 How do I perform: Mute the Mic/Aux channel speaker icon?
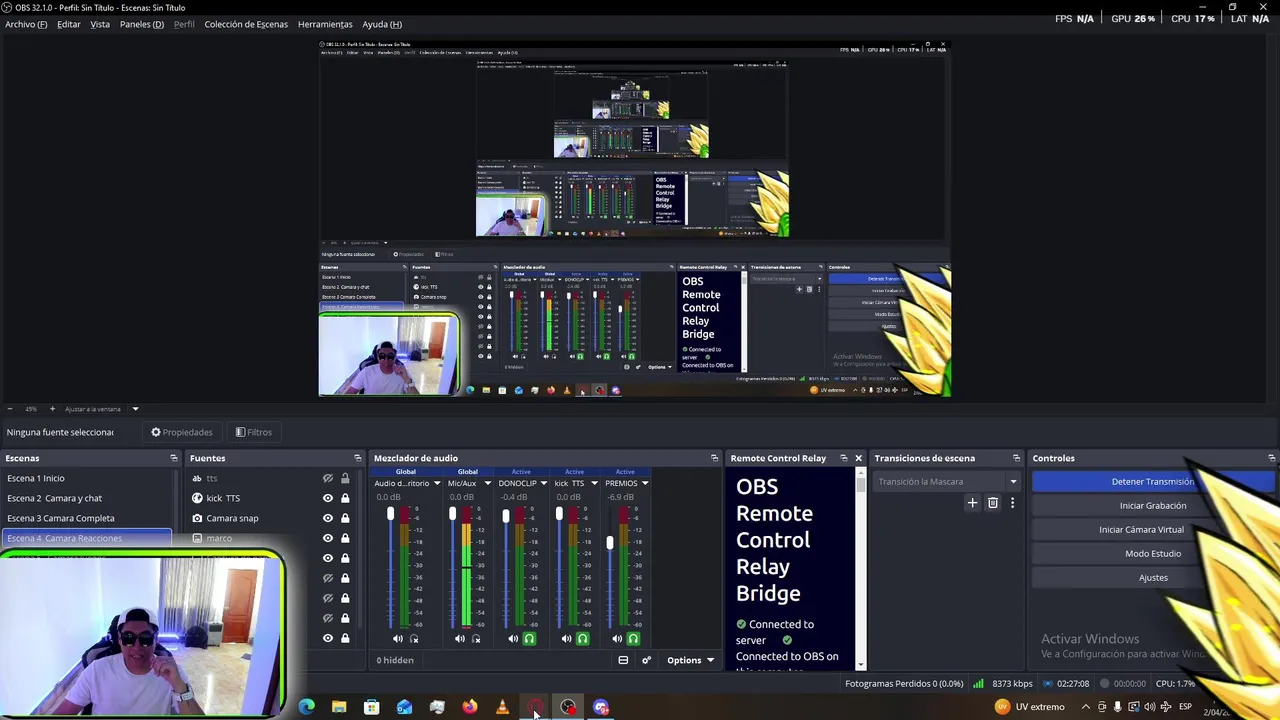point(460,639)
